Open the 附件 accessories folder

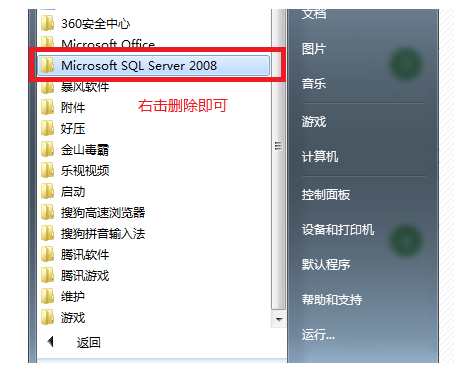[73, 107]
